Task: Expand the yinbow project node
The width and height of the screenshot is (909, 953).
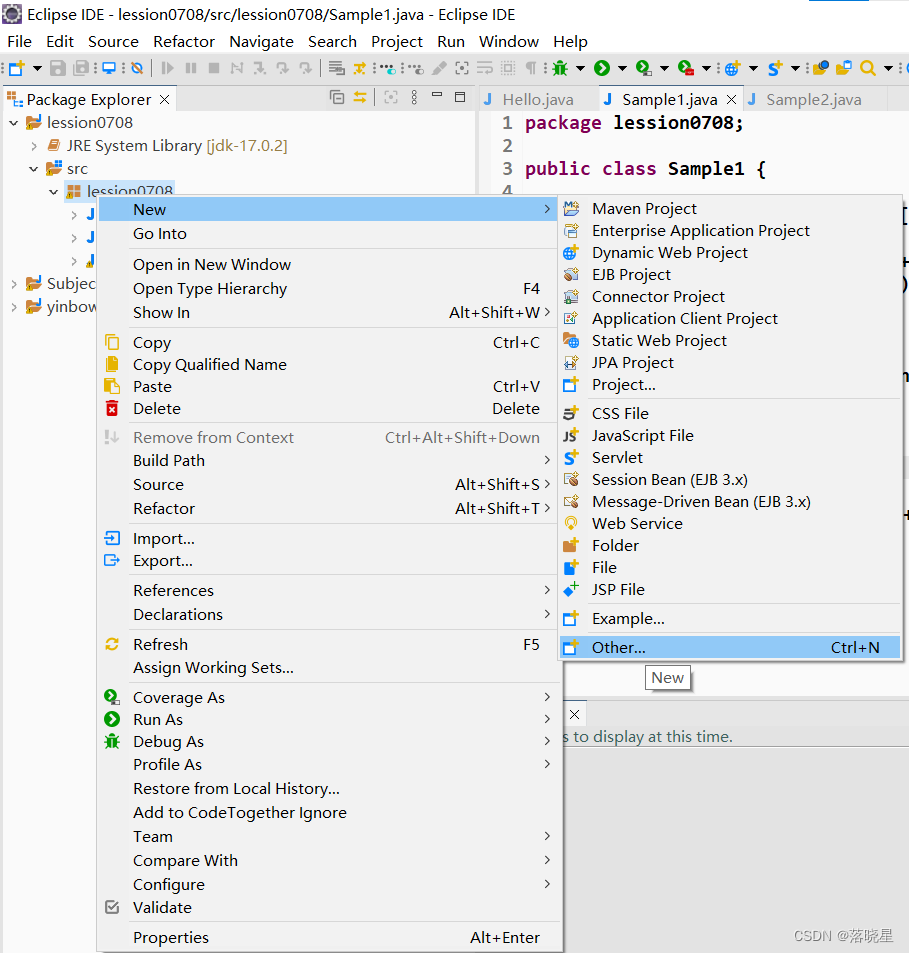Action: pos(13,307)
